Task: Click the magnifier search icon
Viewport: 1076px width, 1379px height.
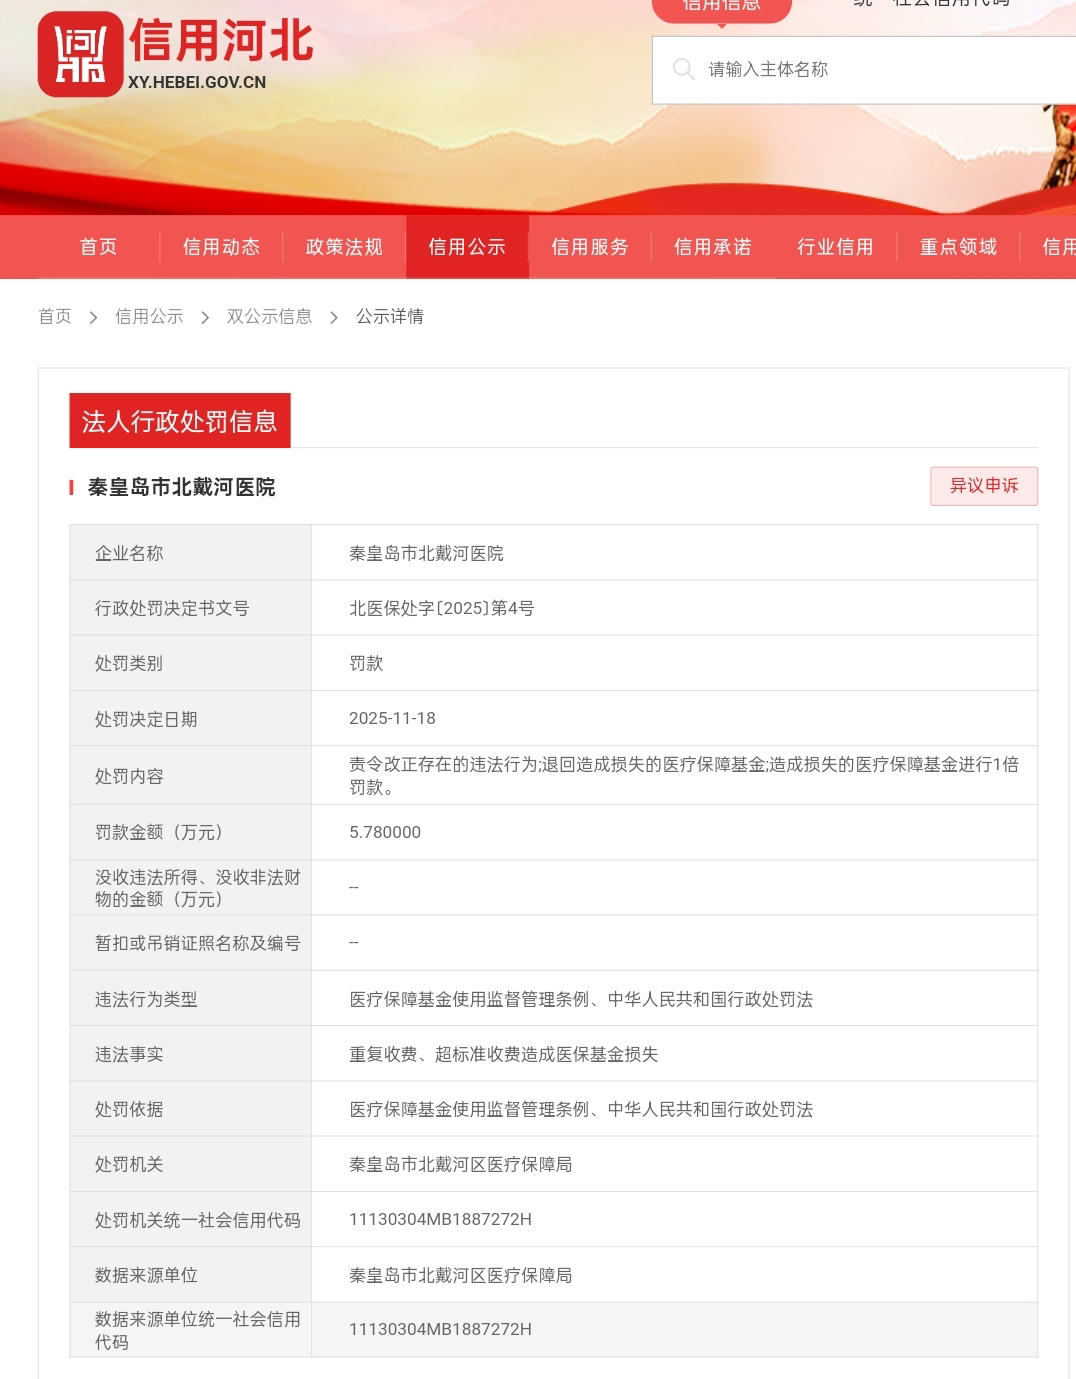Action: [683, 69]
